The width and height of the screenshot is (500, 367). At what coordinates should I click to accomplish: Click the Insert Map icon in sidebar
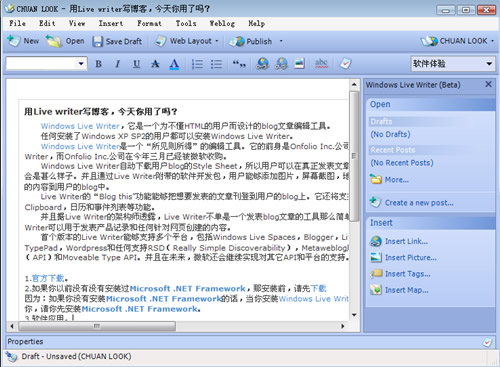(376, 290)
